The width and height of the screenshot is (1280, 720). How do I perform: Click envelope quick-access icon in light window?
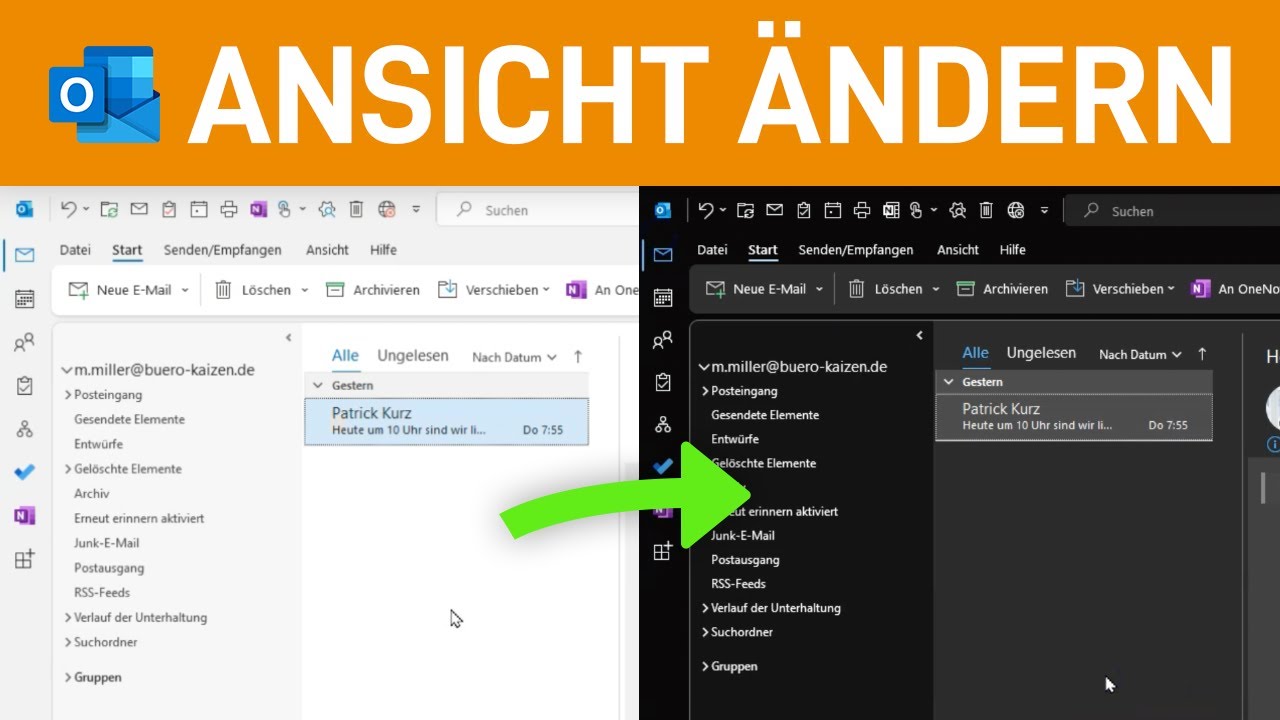coord(139,210)
